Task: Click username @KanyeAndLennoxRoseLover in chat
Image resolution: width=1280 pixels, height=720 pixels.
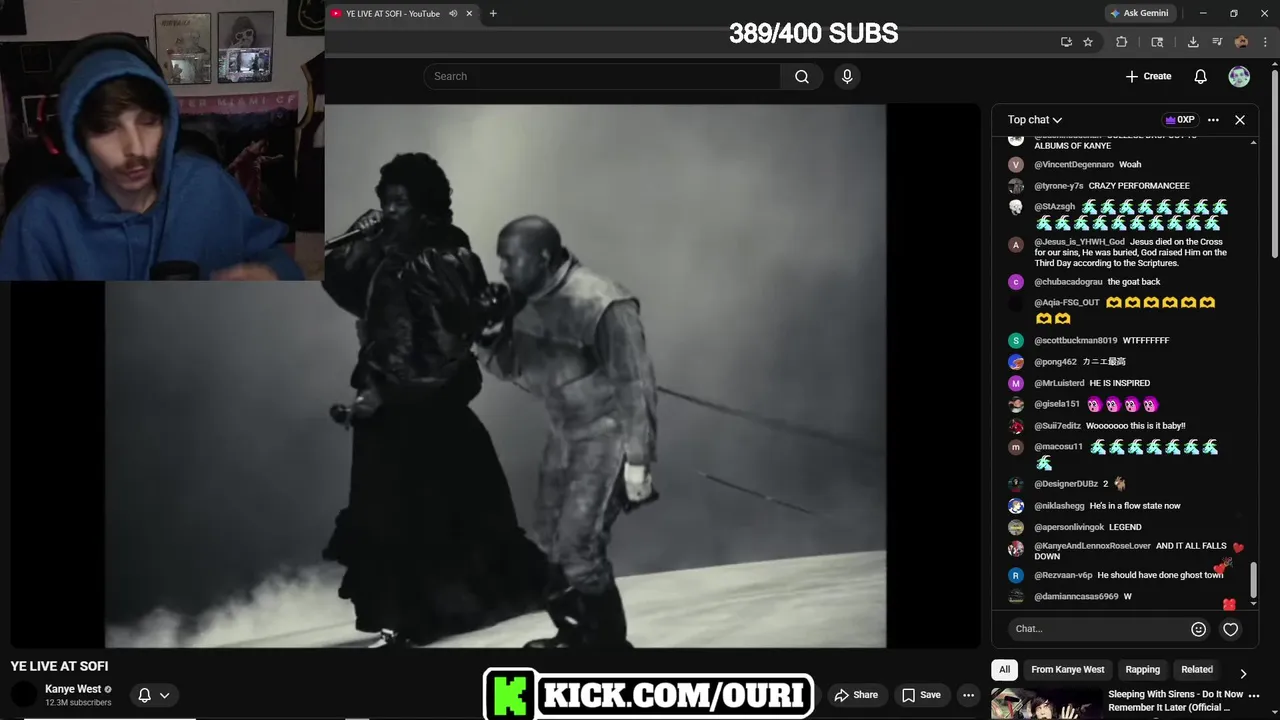Action: click(1092, 547)
